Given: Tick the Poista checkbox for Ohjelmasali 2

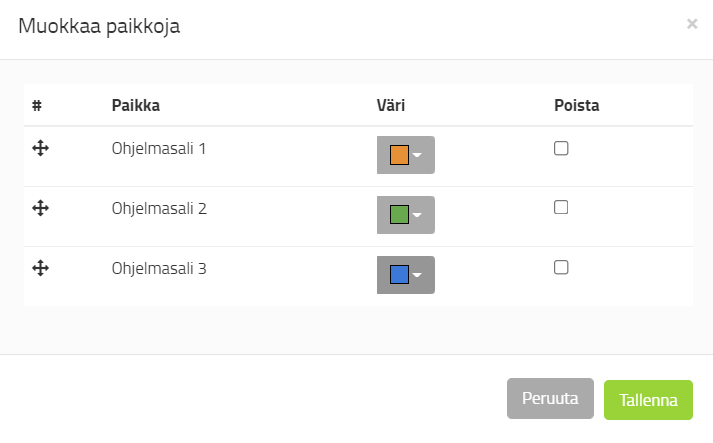Looking at the screenshot, I should point(561,207).
